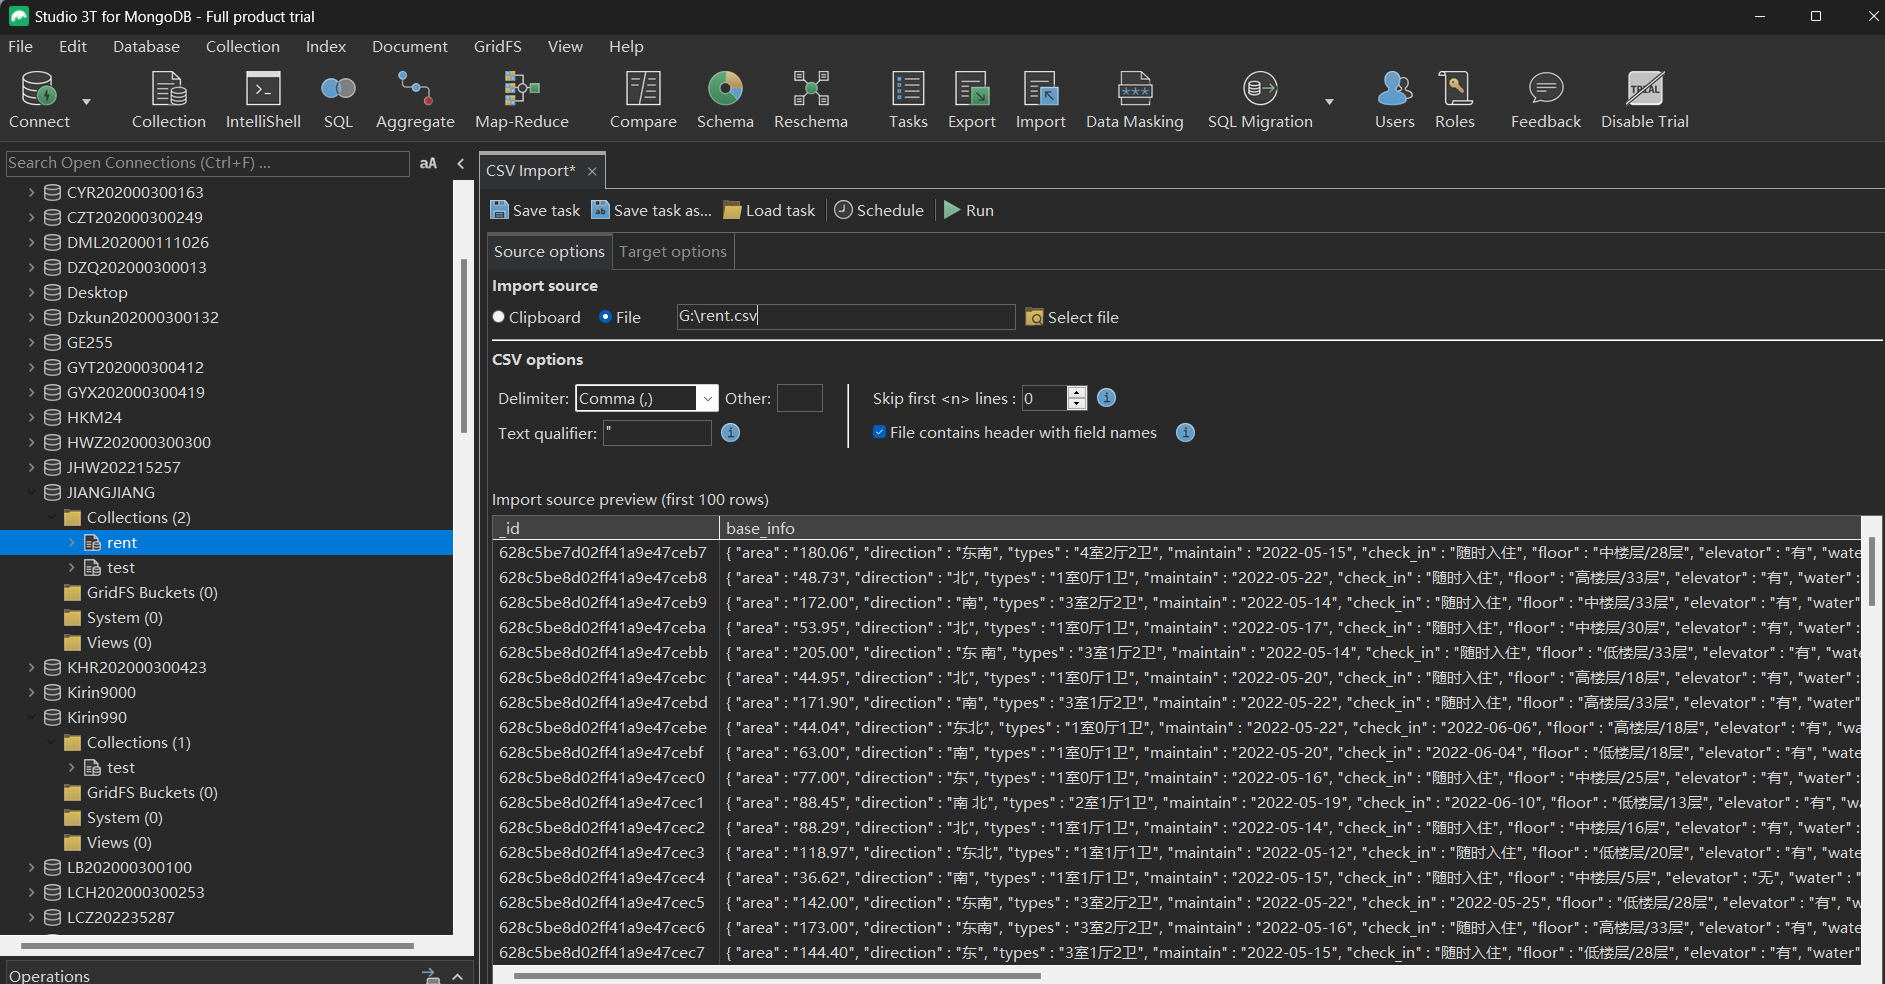Click the Skip first lines stepper

[x=1076, y=398]
